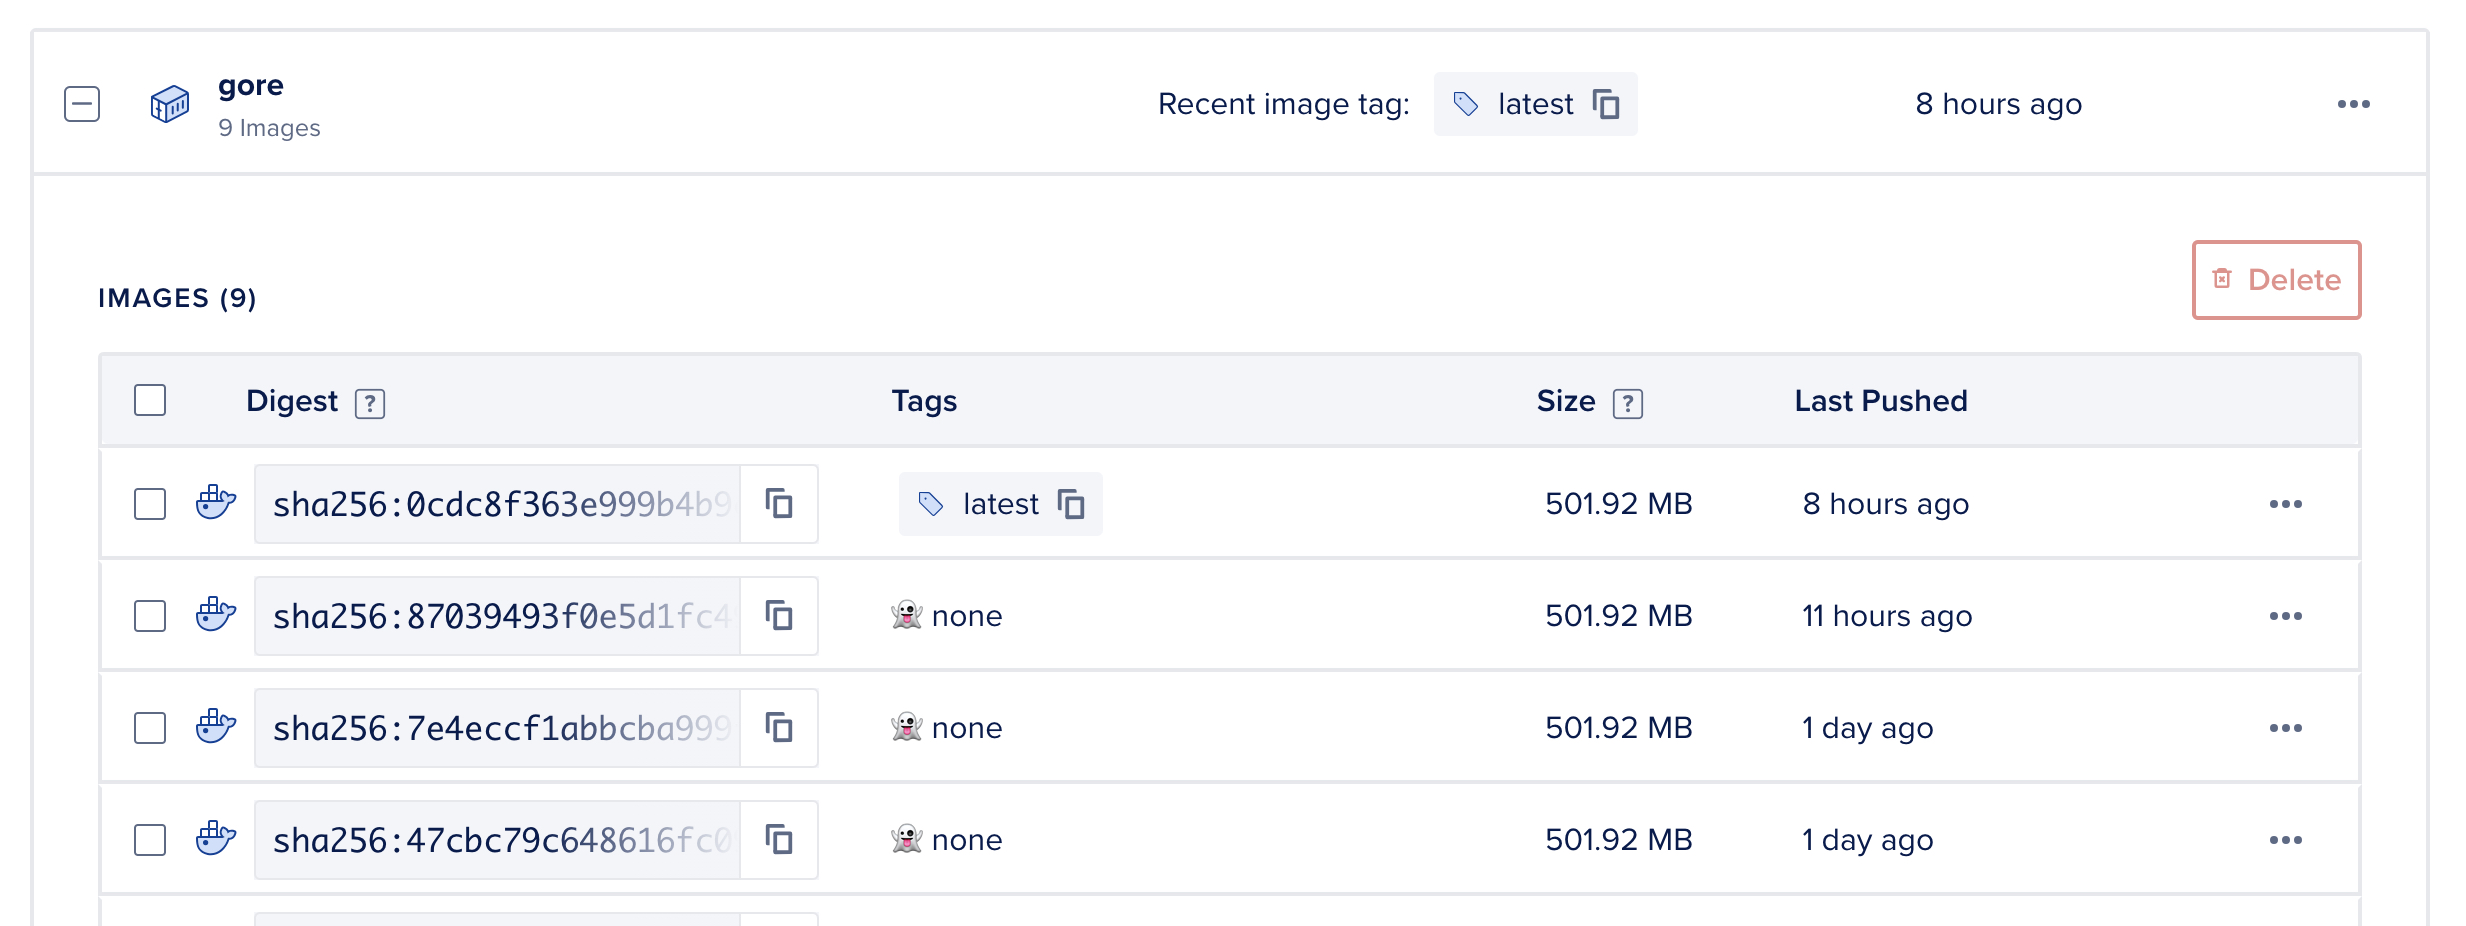Click the Last Pushed column header
2466x926 pixels.
[1880, 401]
